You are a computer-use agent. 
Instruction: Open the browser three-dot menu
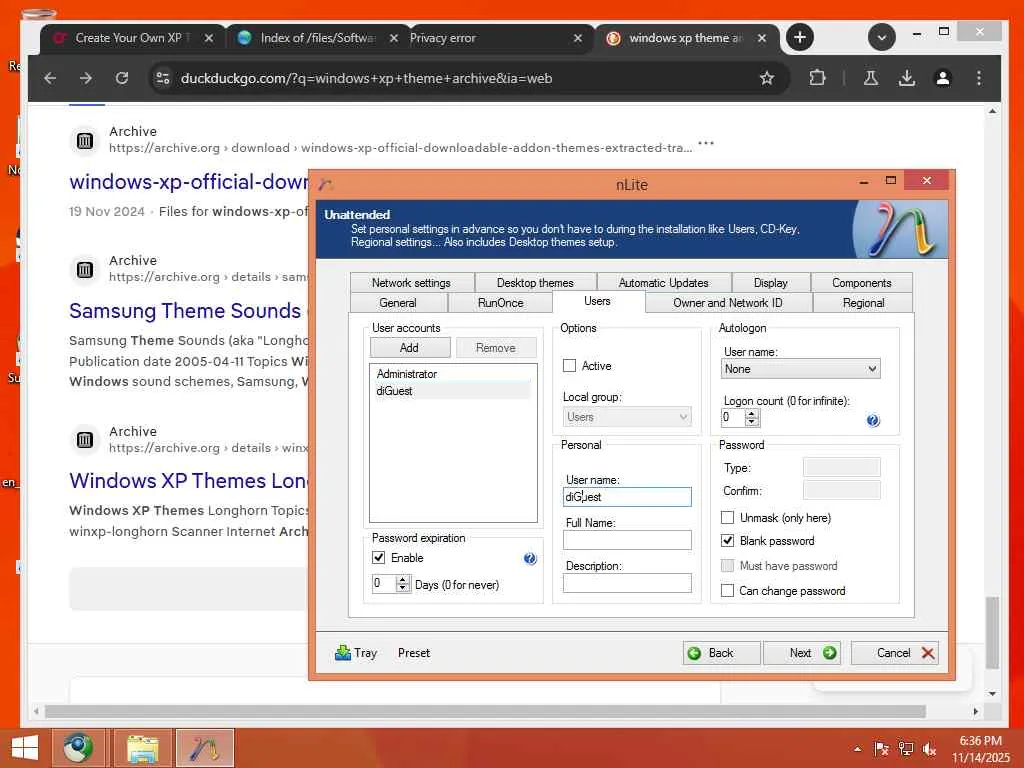[x=978, y=78]
